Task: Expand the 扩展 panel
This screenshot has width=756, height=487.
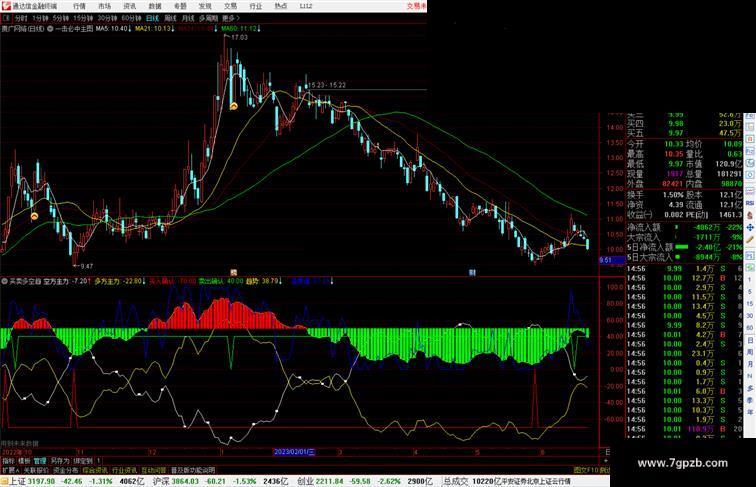Action: click(11, 470)
